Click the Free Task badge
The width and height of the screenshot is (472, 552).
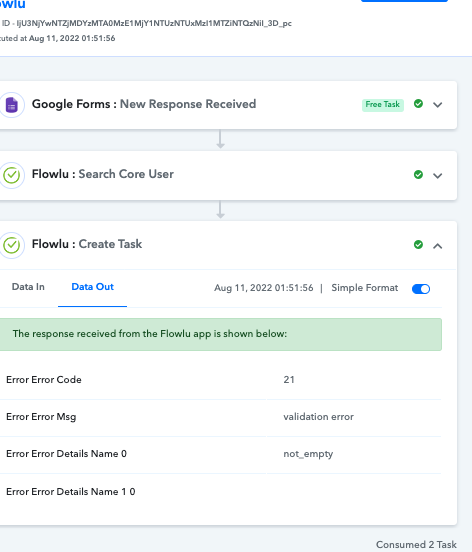(383, 105)
